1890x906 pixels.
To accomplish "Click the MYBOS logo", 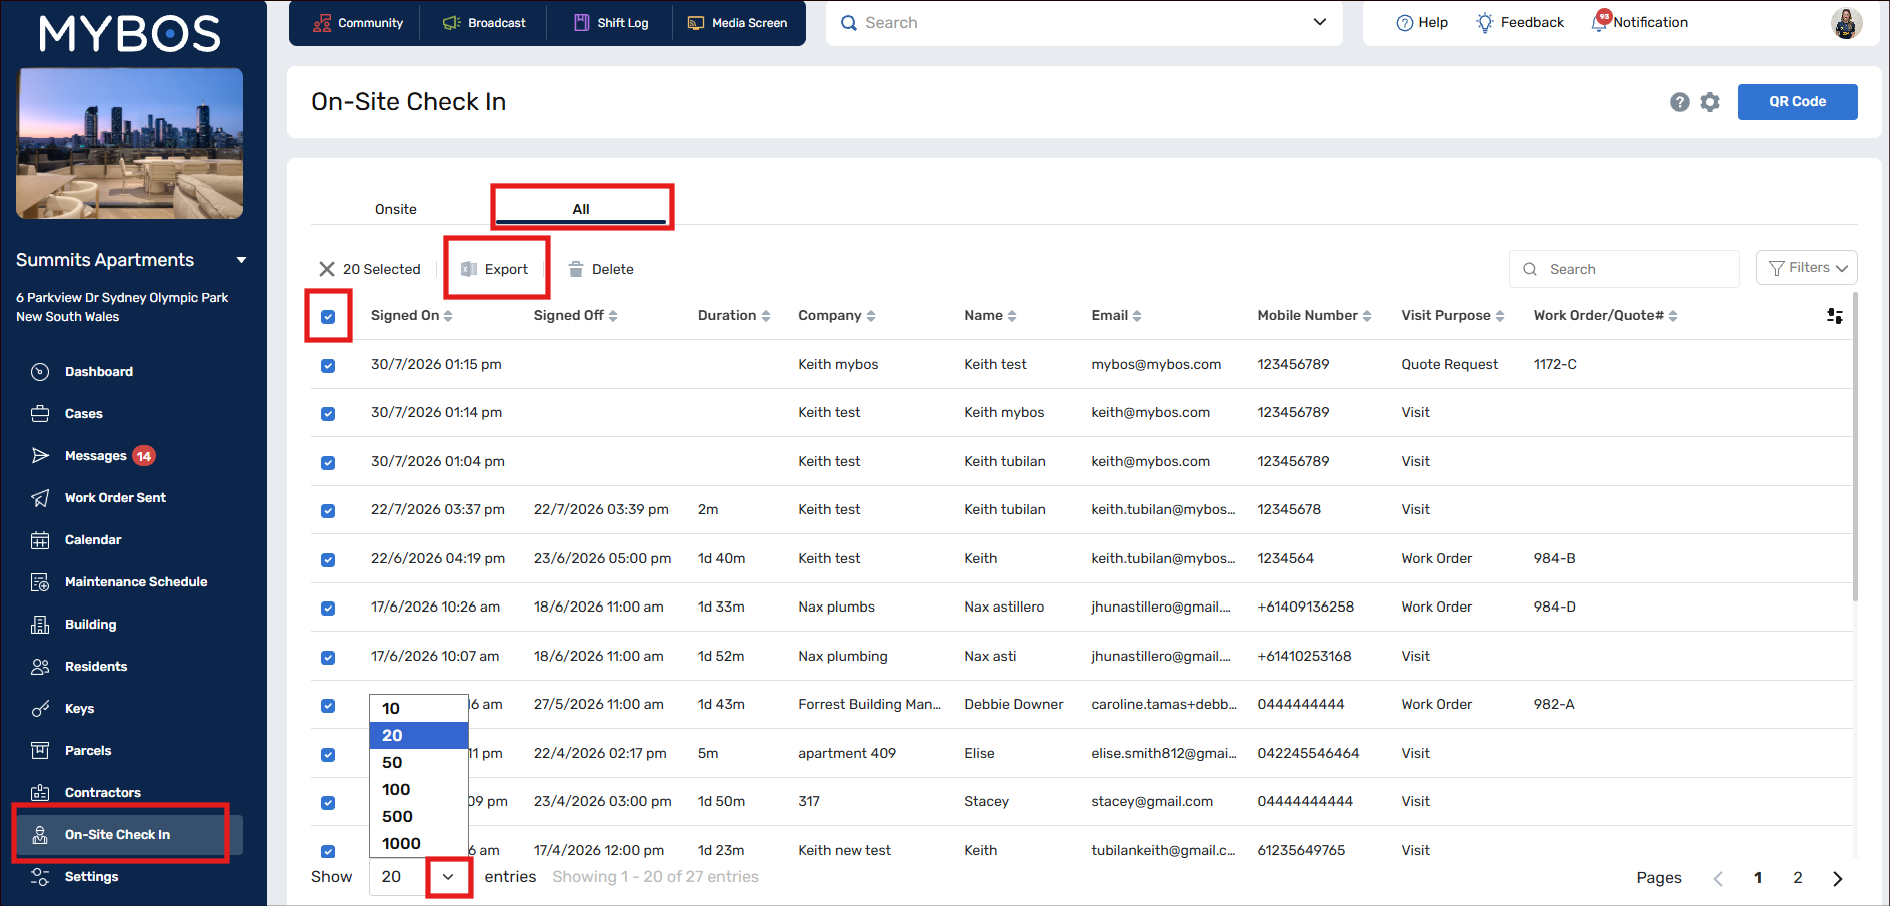I will 130,34.
